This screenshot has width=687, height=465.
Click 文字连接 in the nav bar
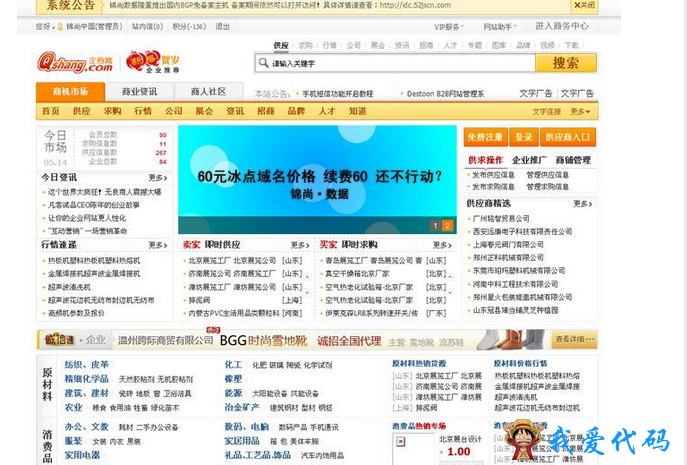547,112
